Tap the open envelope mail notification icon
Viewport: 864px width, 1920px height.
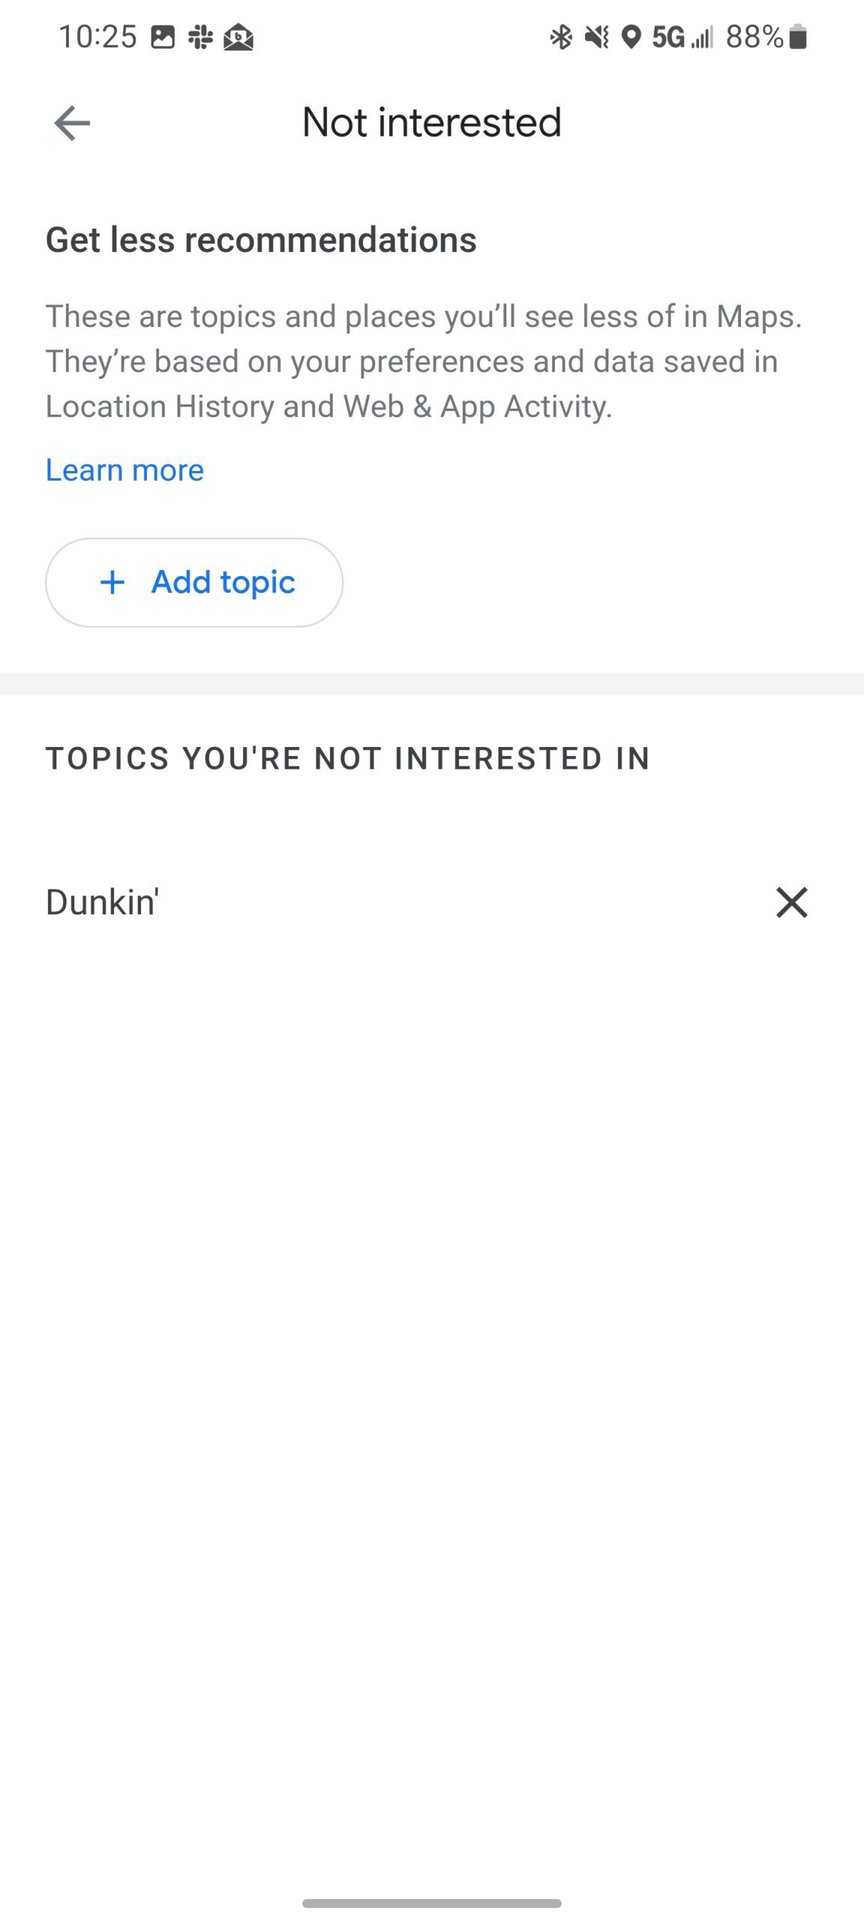coord(238,38)
